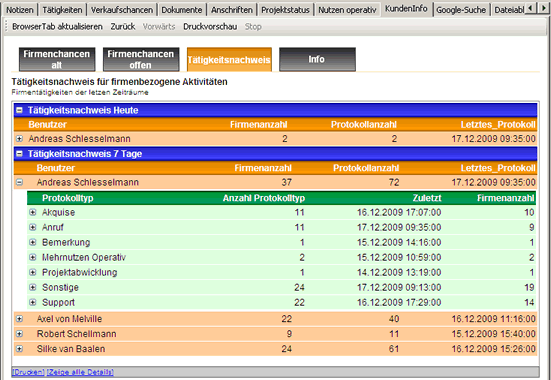551x380 pixels.
Task: Expand Axel von Melville's activity row
Action: click(20, 319)
